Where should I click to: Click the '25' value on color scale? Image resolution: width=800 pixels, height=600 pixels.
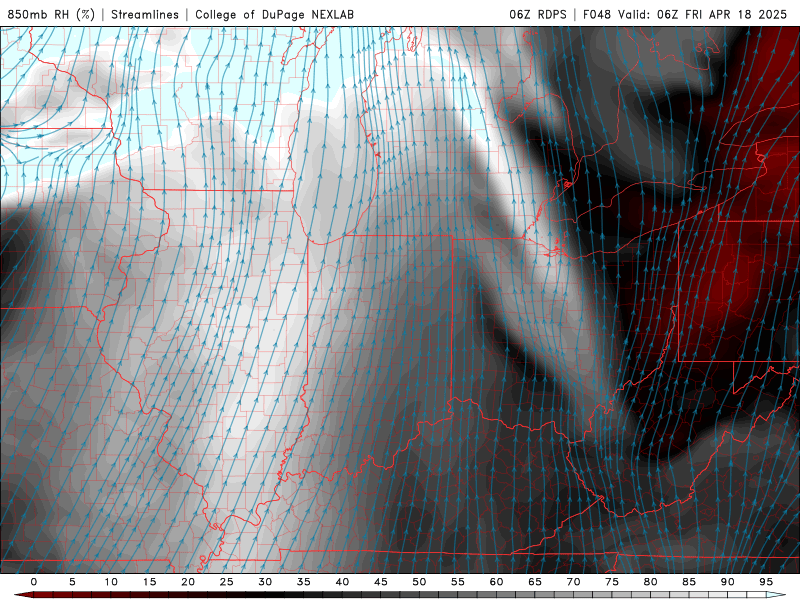[x=227, y=582]
